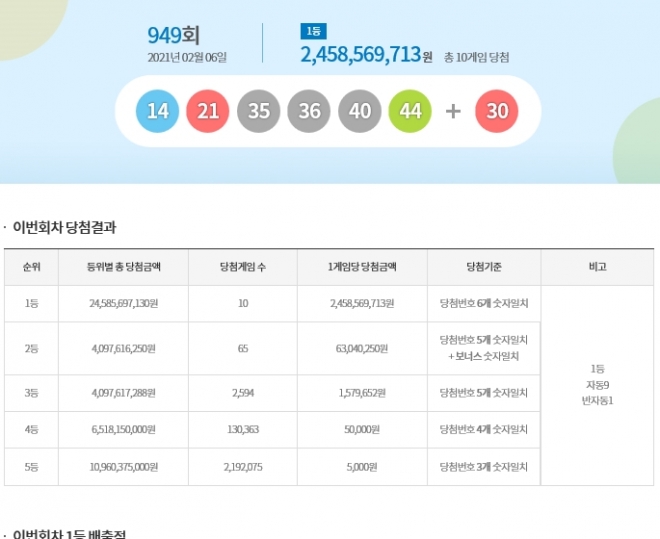
Task: Click the blue 1등 badge
Action: click(x=313, y=31)
